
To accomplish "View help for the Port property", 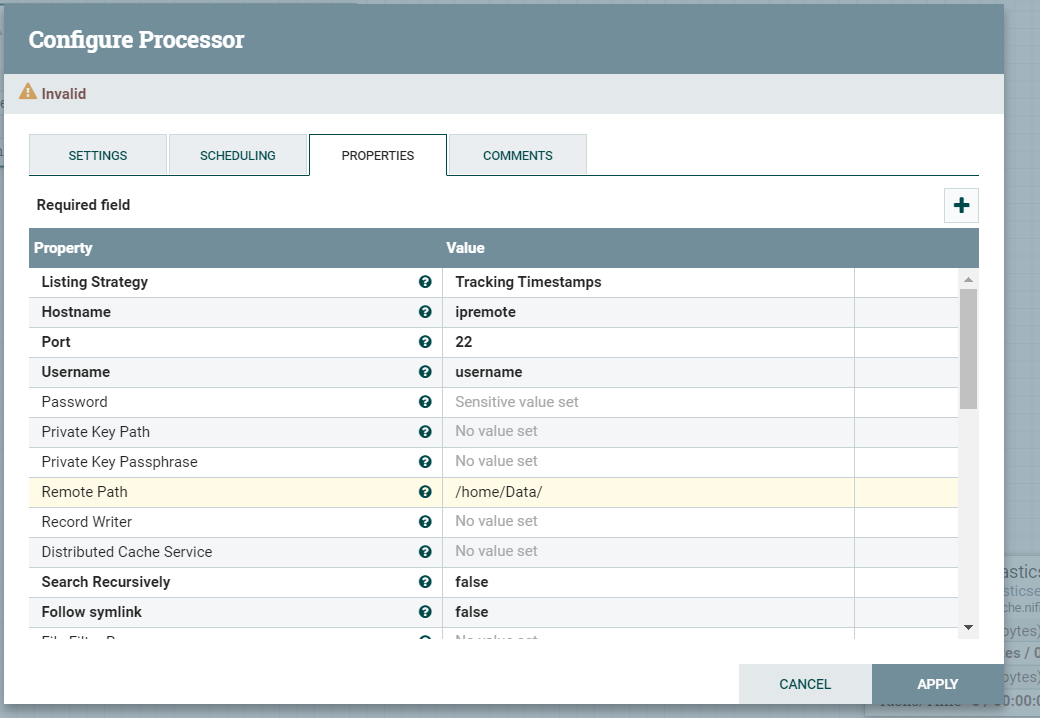I will 425,342.
